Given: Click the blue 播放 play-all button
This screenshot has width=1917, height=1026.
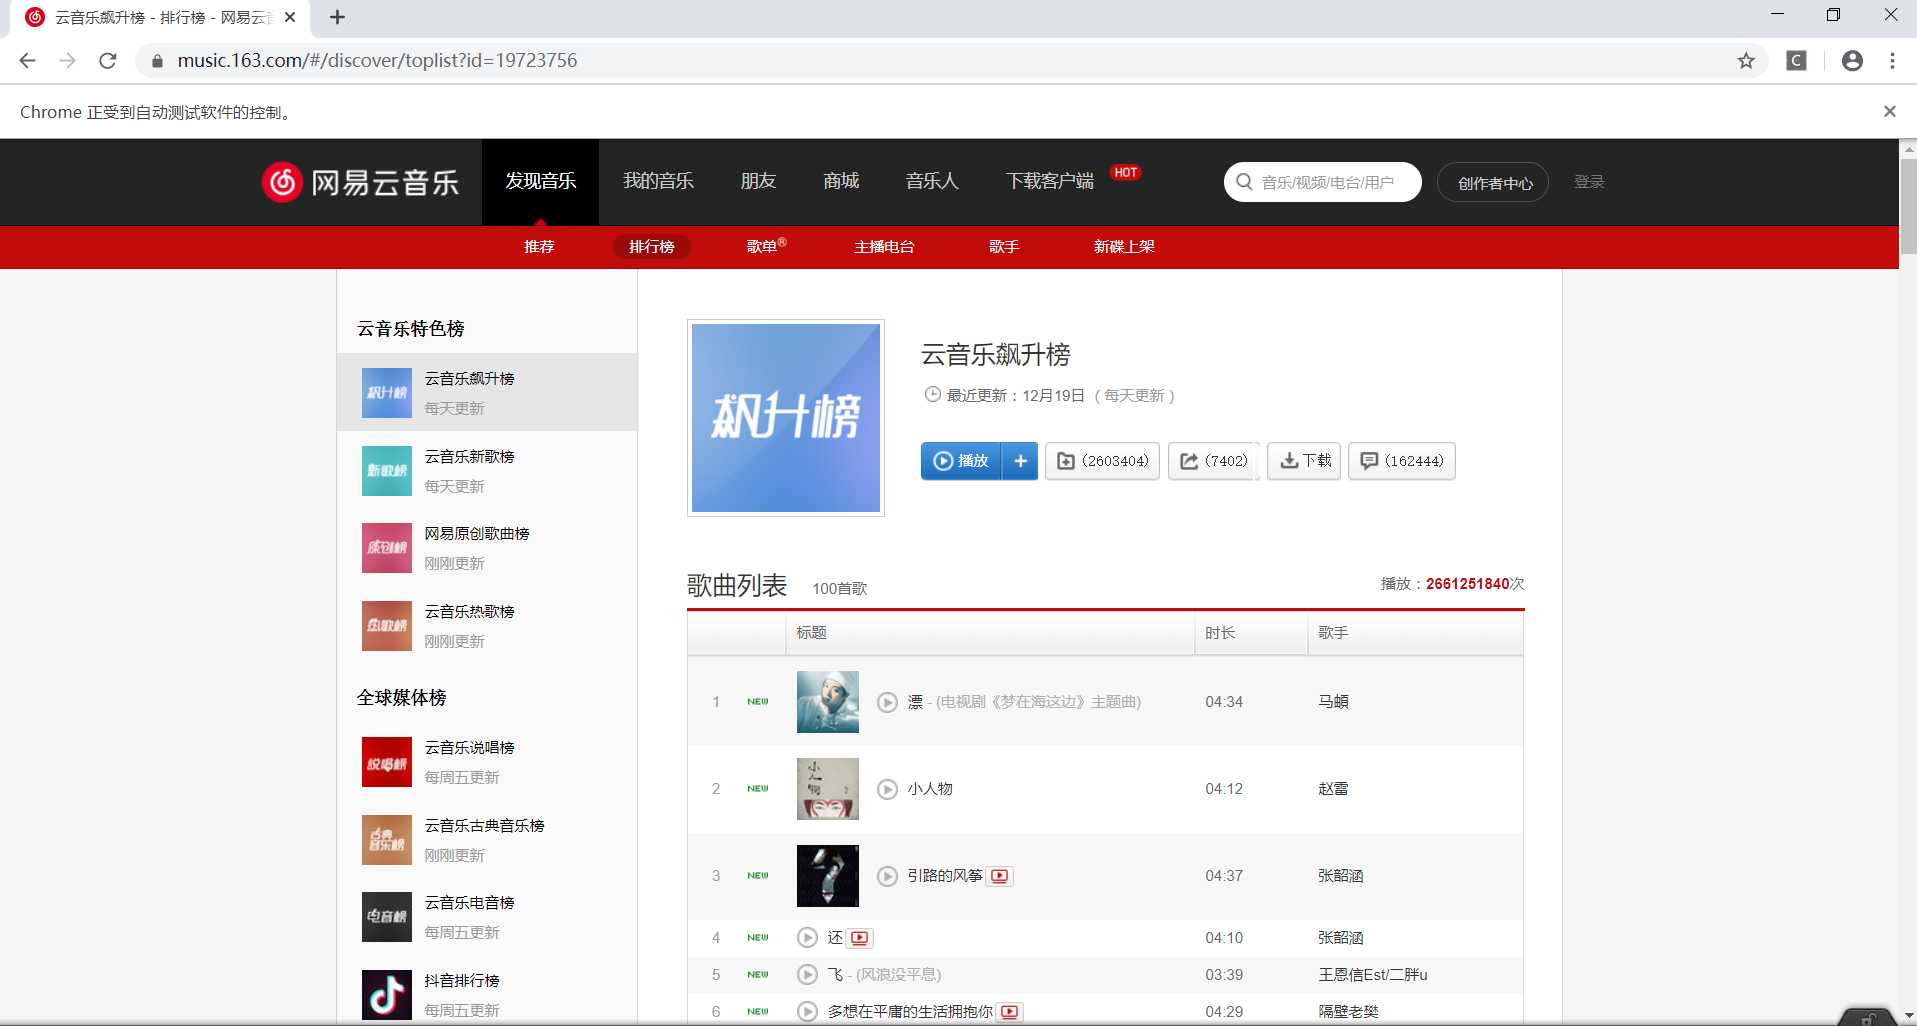Looking at the screenshot, I should [x=961, y=461].
